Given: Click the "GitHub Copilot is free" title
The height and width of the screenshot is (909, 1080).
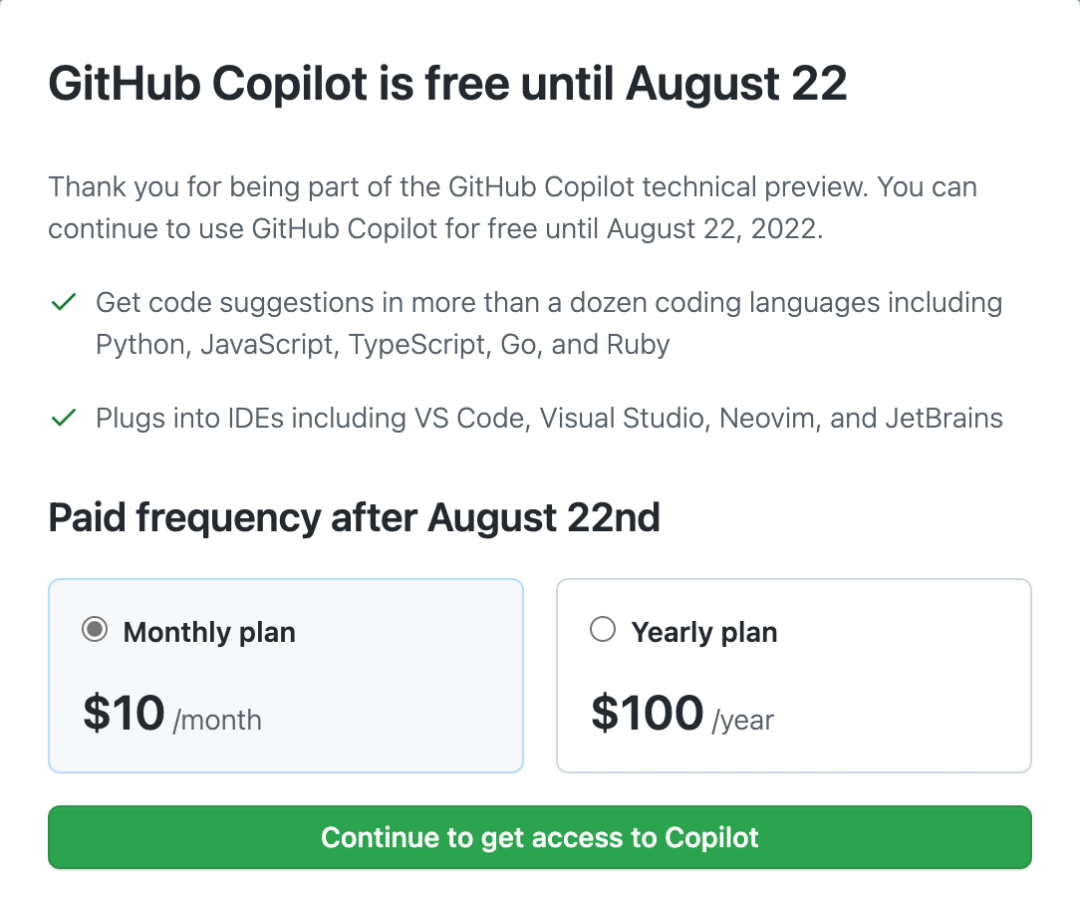Looking at the screenshot, I should 447,84.
